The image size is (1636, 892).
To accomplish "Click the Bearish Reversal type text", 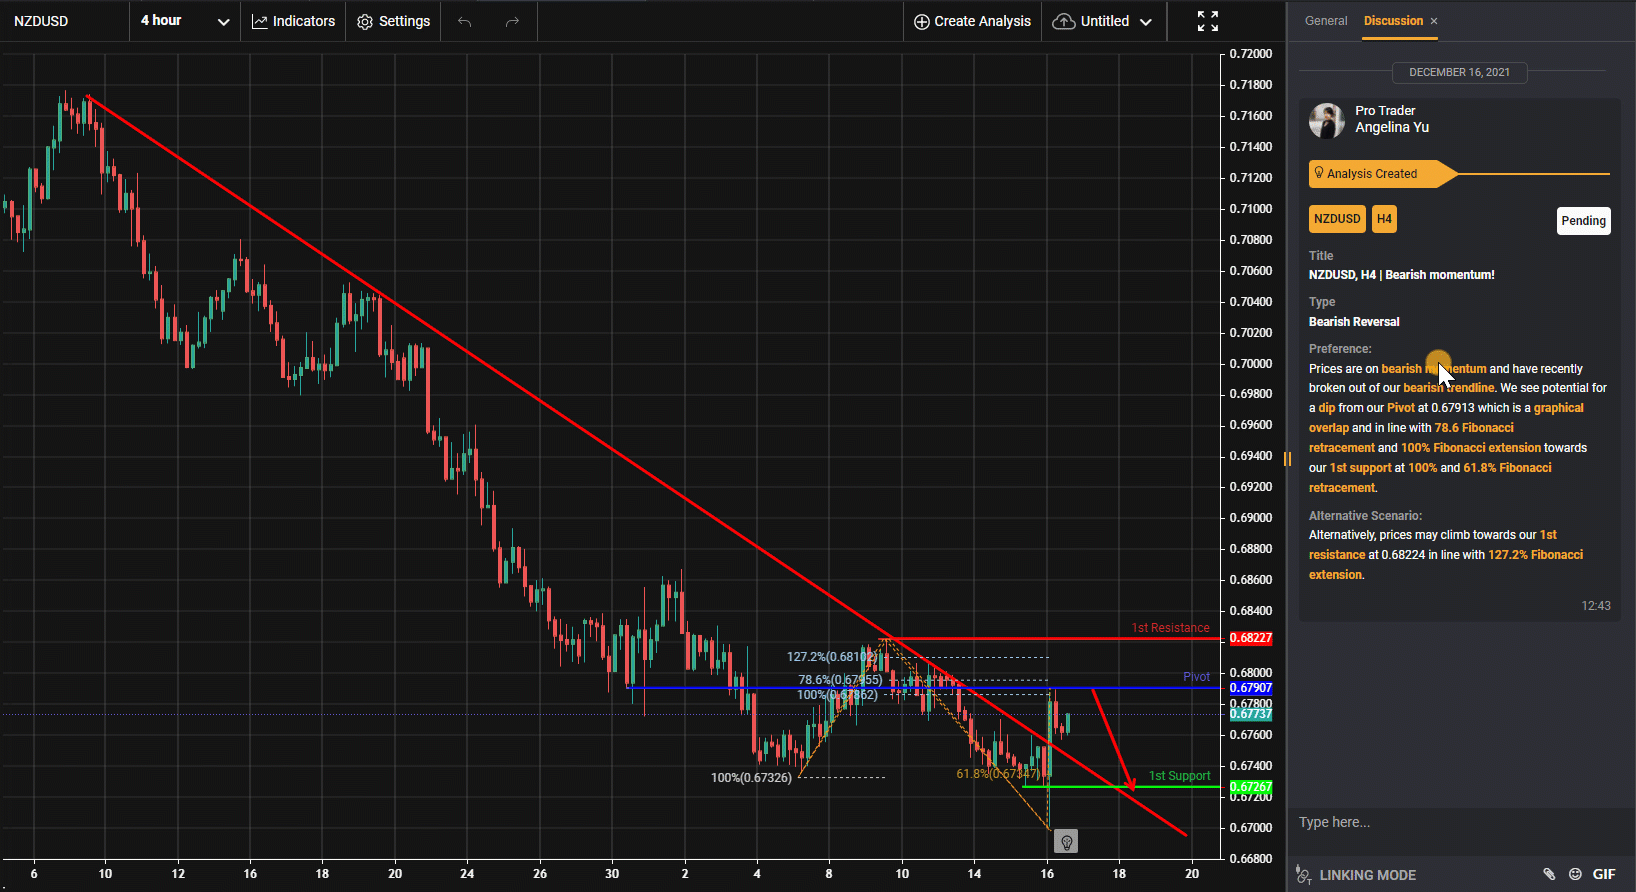I will (1354, 322).
